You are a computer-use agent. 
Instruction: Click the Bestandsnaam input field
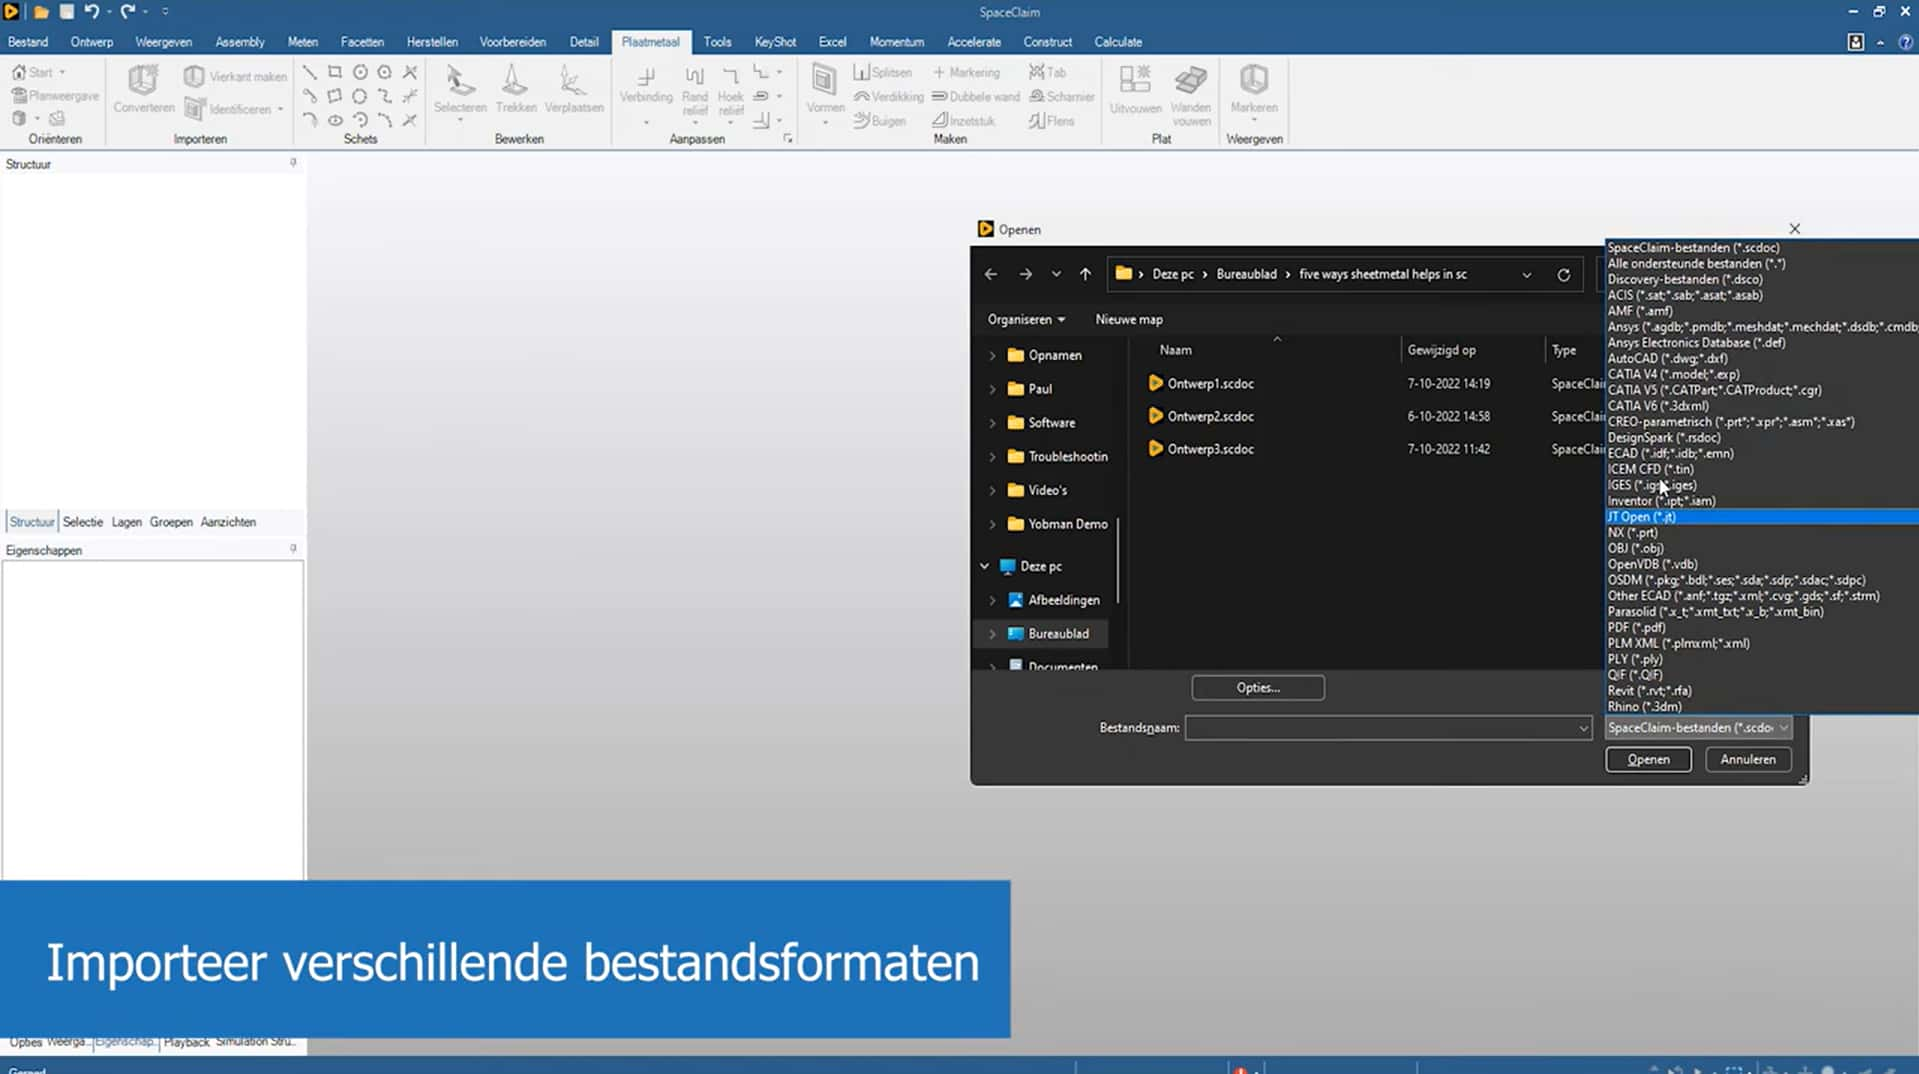click(x=1380, y=728)
